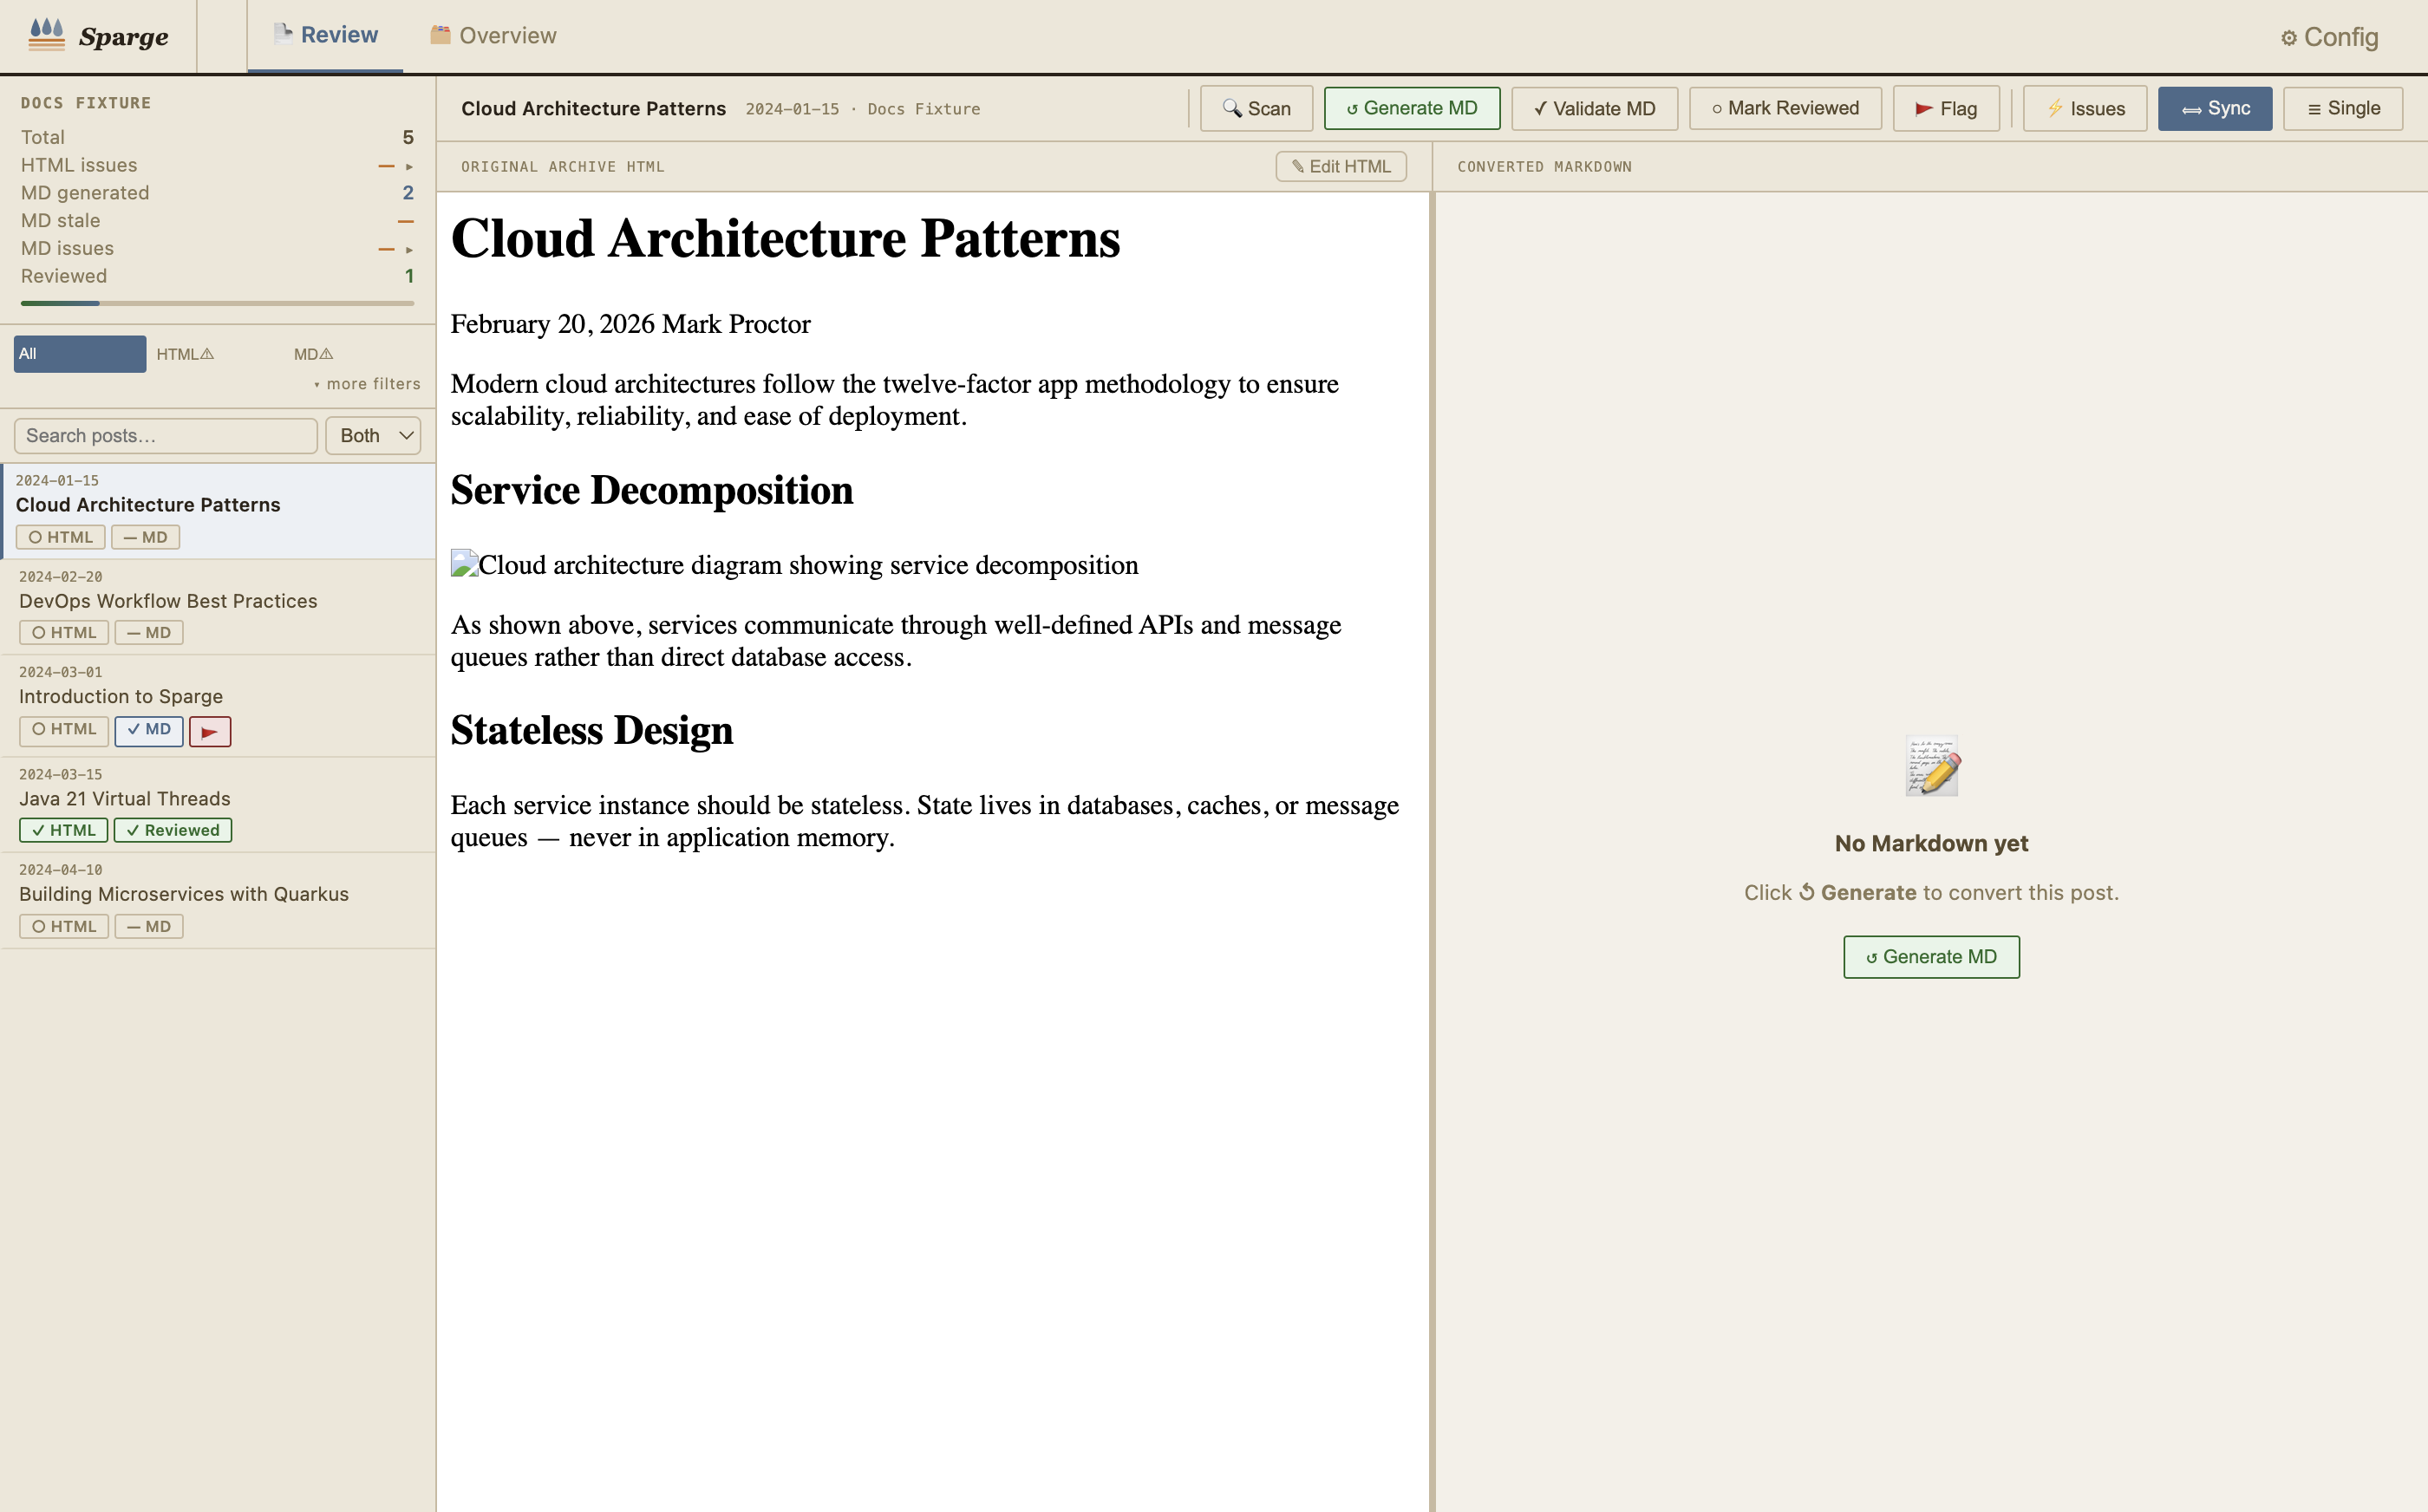Image resolution: width=2428 pixels, height=1512 pixels.
Task: Open the Both search scope dropdown
Action: coord(373,436)
